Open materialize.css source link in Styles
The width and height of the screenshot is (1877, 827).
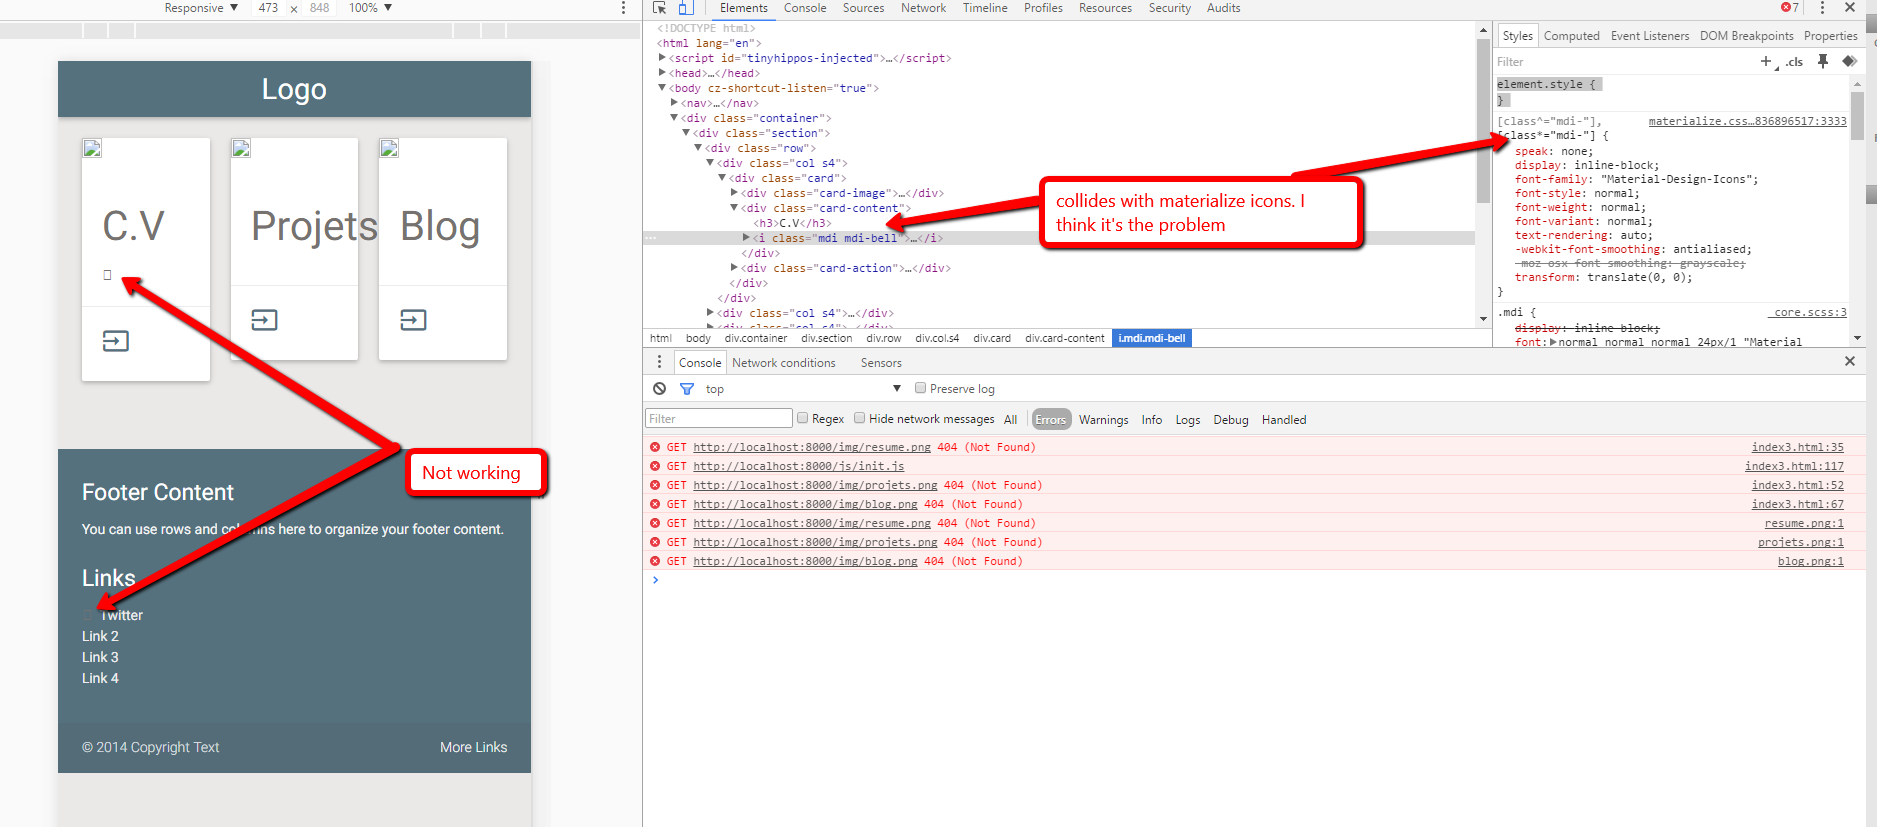coord(1747,121)
